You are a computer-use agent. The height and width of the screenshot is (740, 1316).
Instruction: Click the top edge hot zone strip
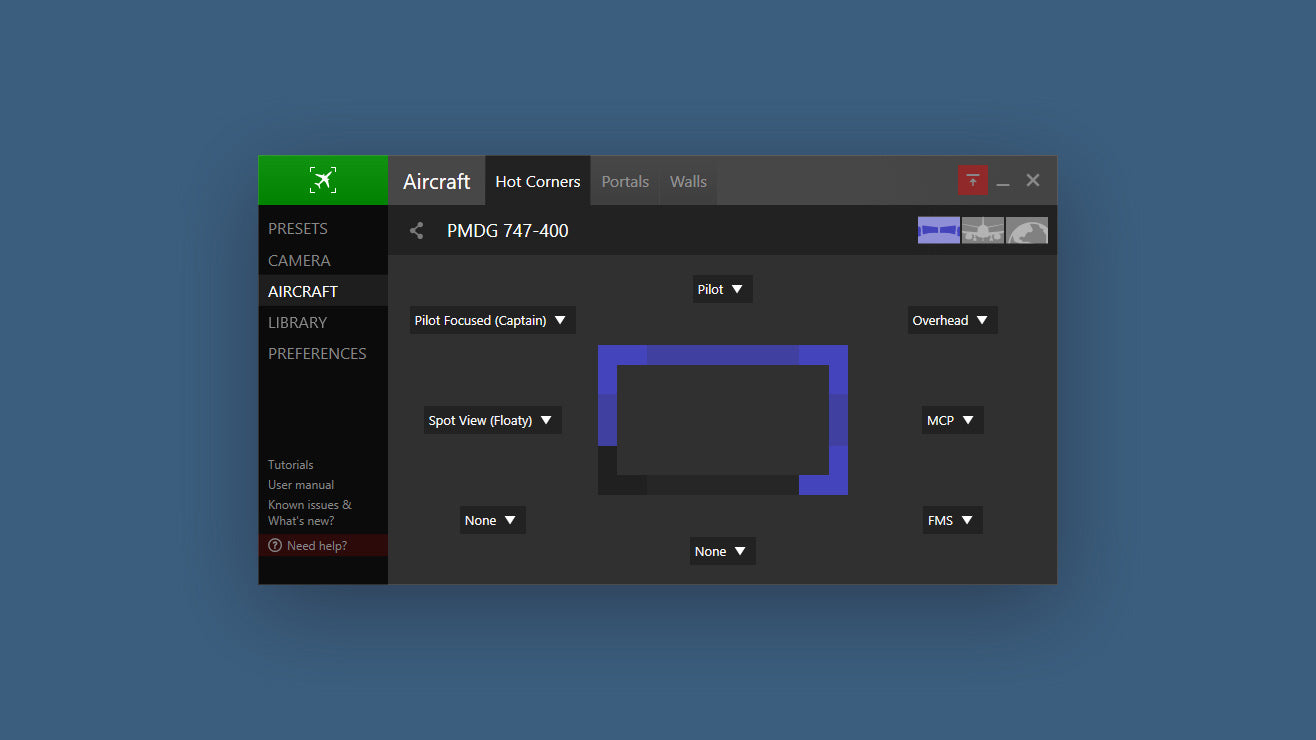[722, 355]
